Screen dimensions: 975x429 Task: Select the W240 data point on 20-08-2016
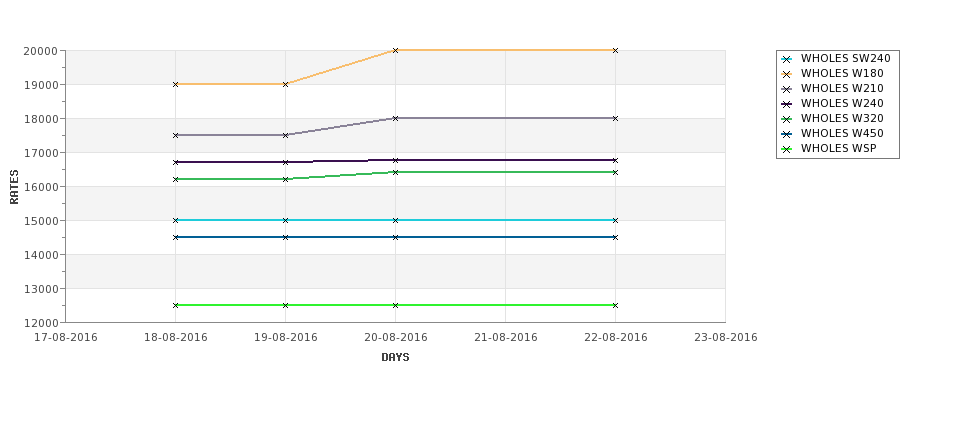(395, 160)
